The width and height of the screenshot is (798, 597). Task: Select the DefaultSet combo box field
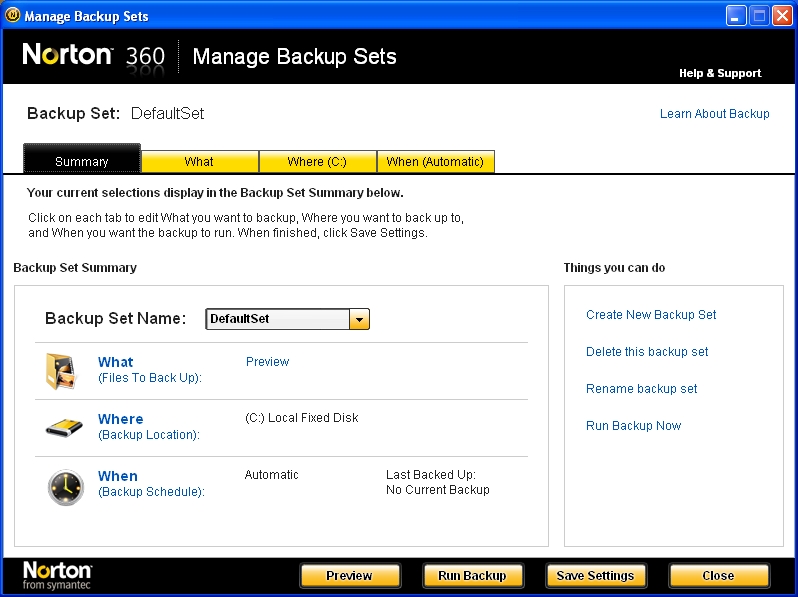tap(288, 319)
